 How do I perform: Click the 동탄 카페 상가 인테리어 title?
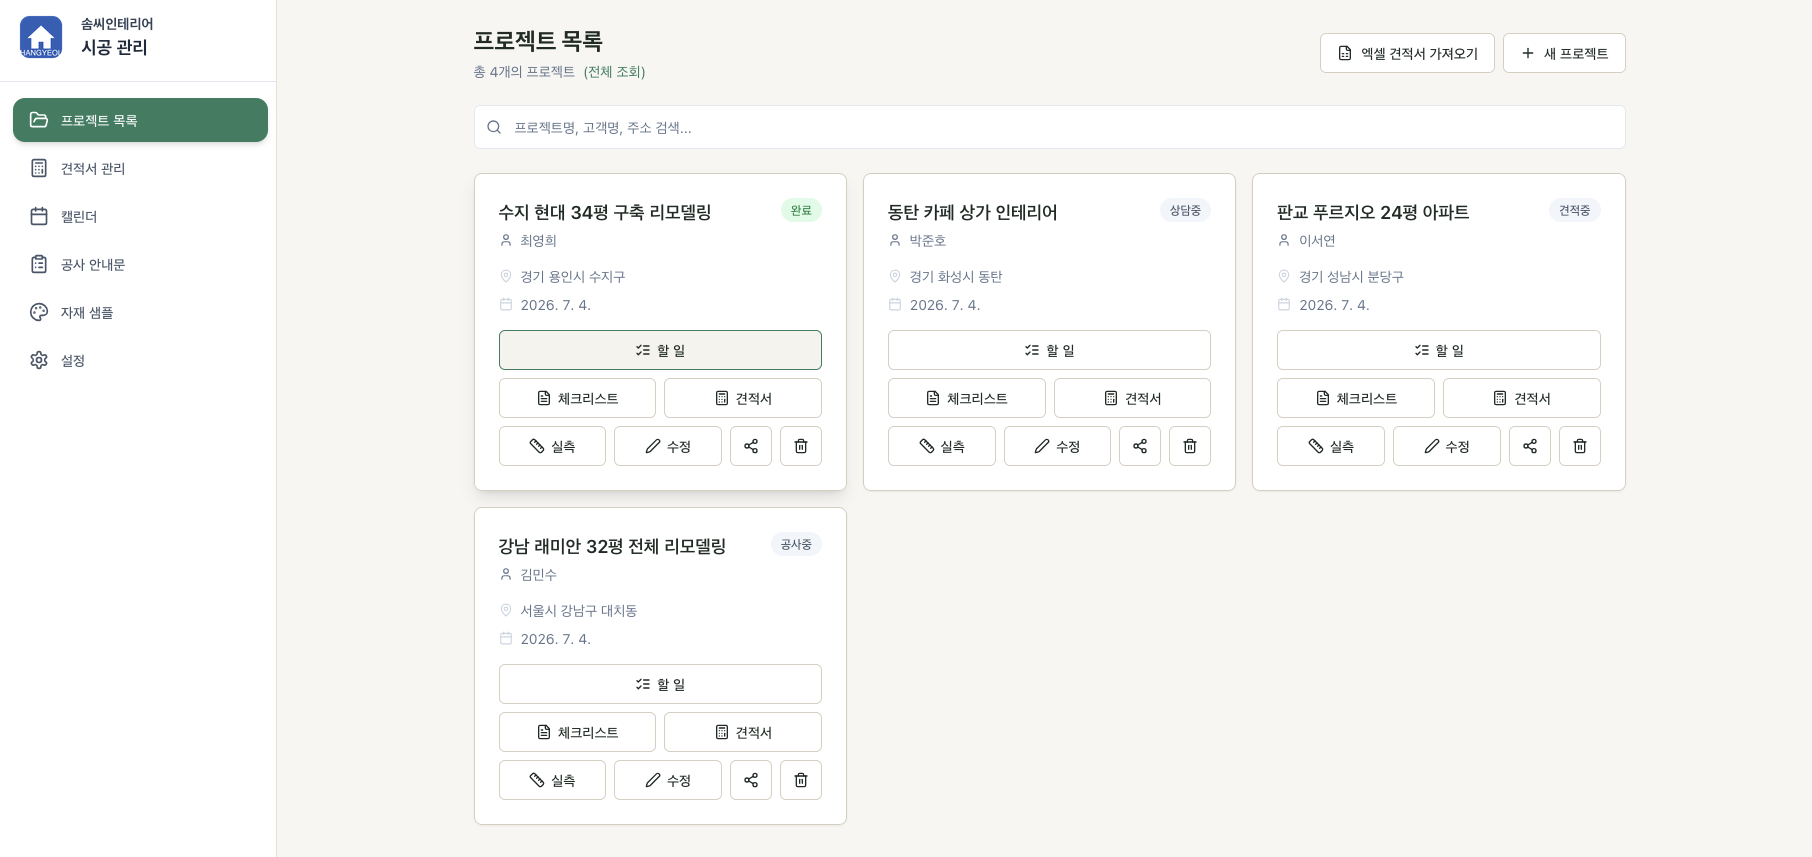coord(972,212)
